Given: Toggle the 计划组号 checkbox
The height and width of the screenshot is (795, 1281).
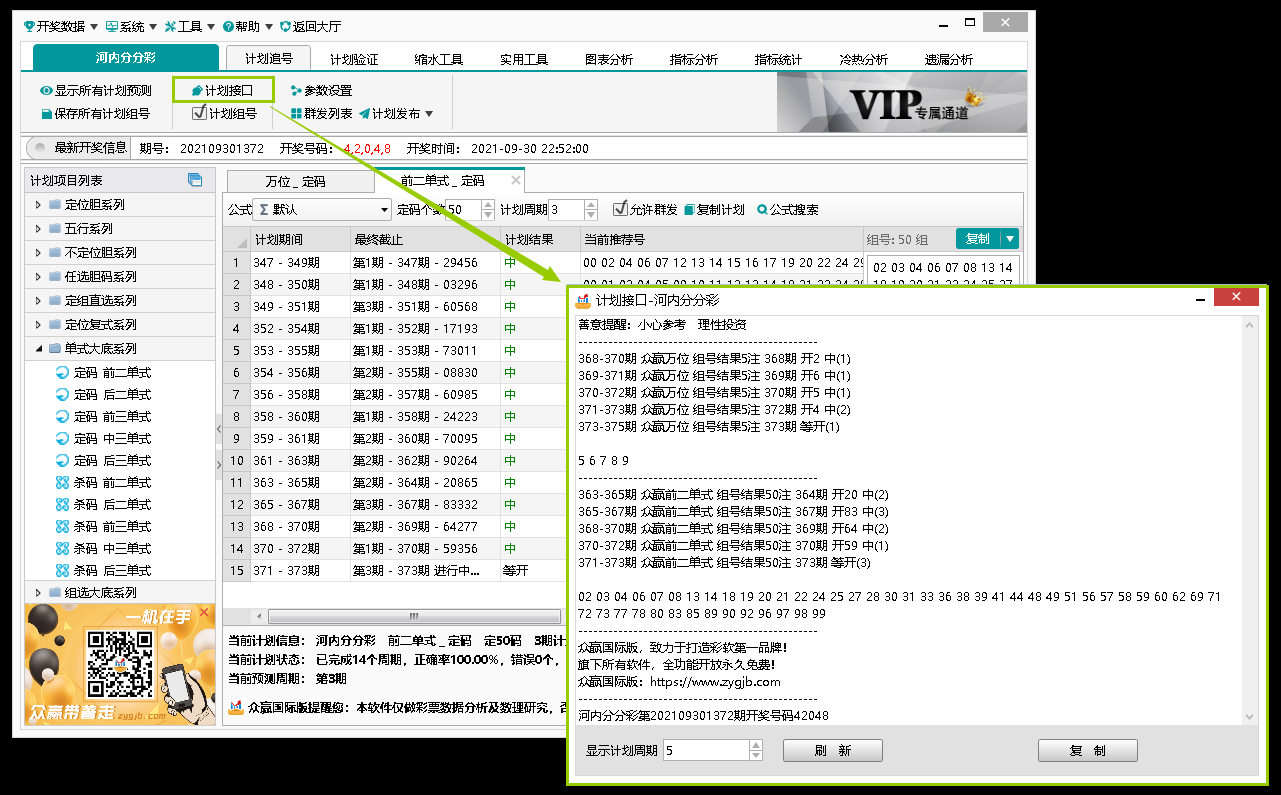Looking at the screenshot, I should (x=199, y=113).
